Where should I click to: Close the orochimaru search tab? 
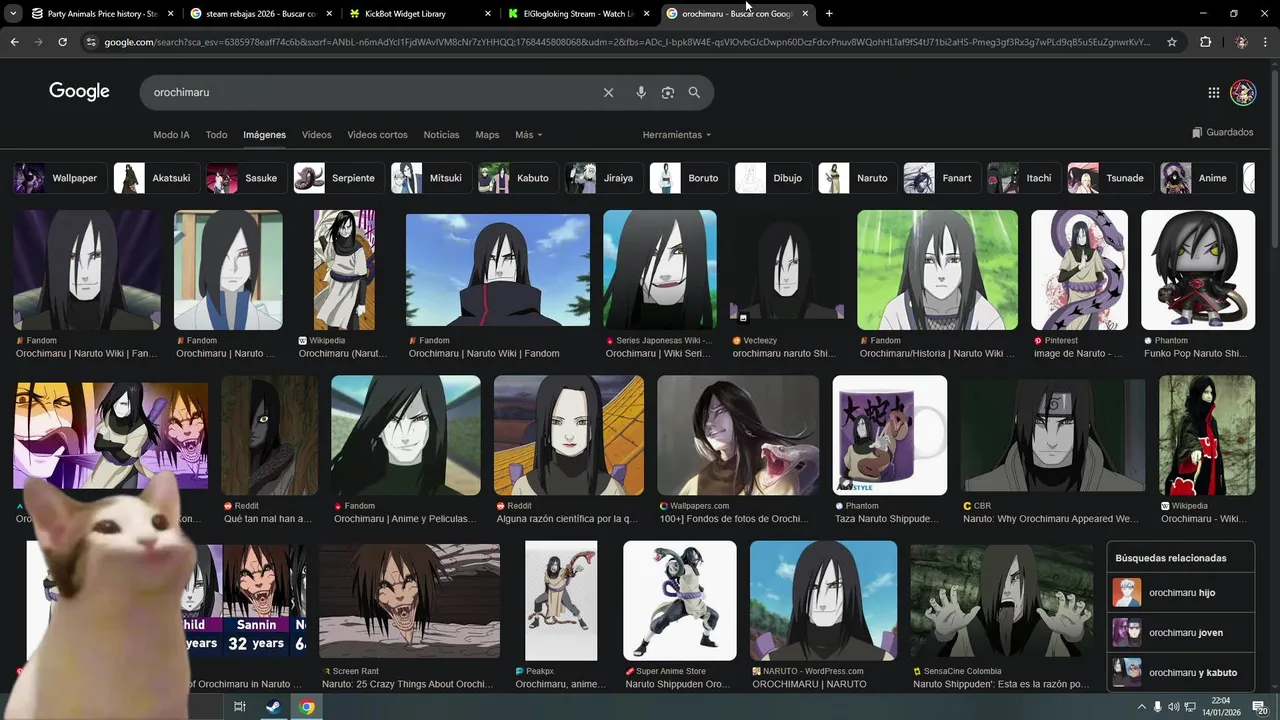(x=805, y=14)
